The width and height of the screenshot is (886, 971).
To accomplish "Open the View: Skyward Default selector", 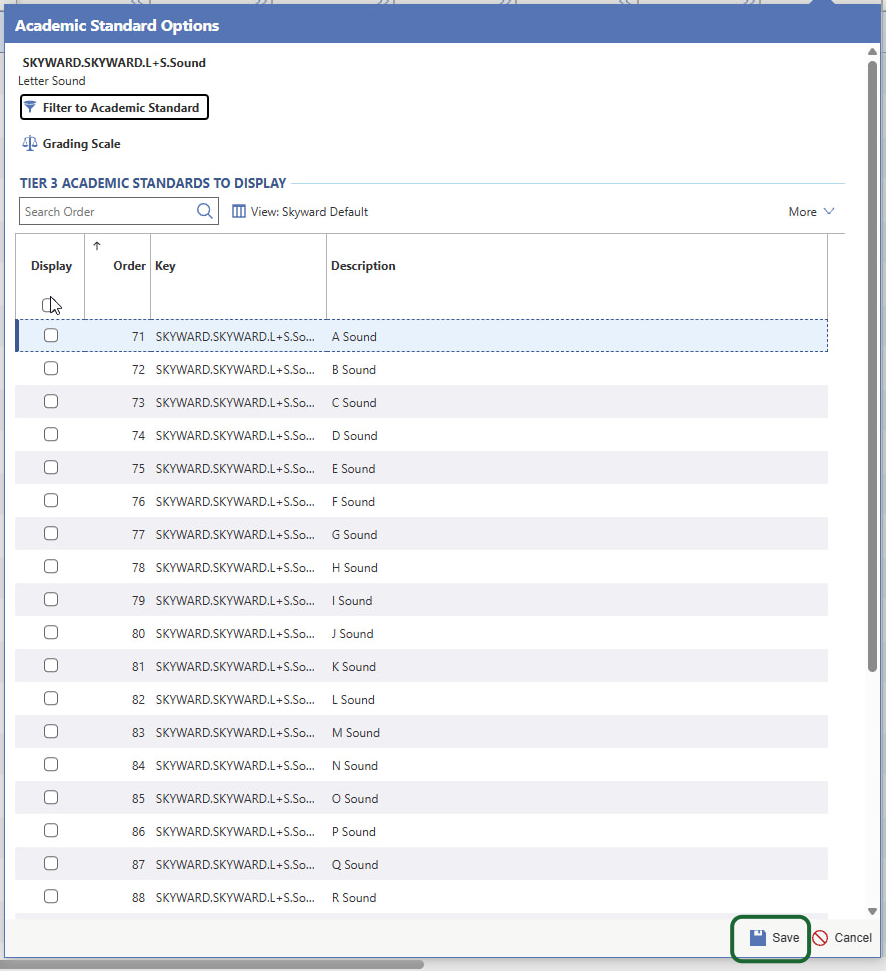I will 300,212.
